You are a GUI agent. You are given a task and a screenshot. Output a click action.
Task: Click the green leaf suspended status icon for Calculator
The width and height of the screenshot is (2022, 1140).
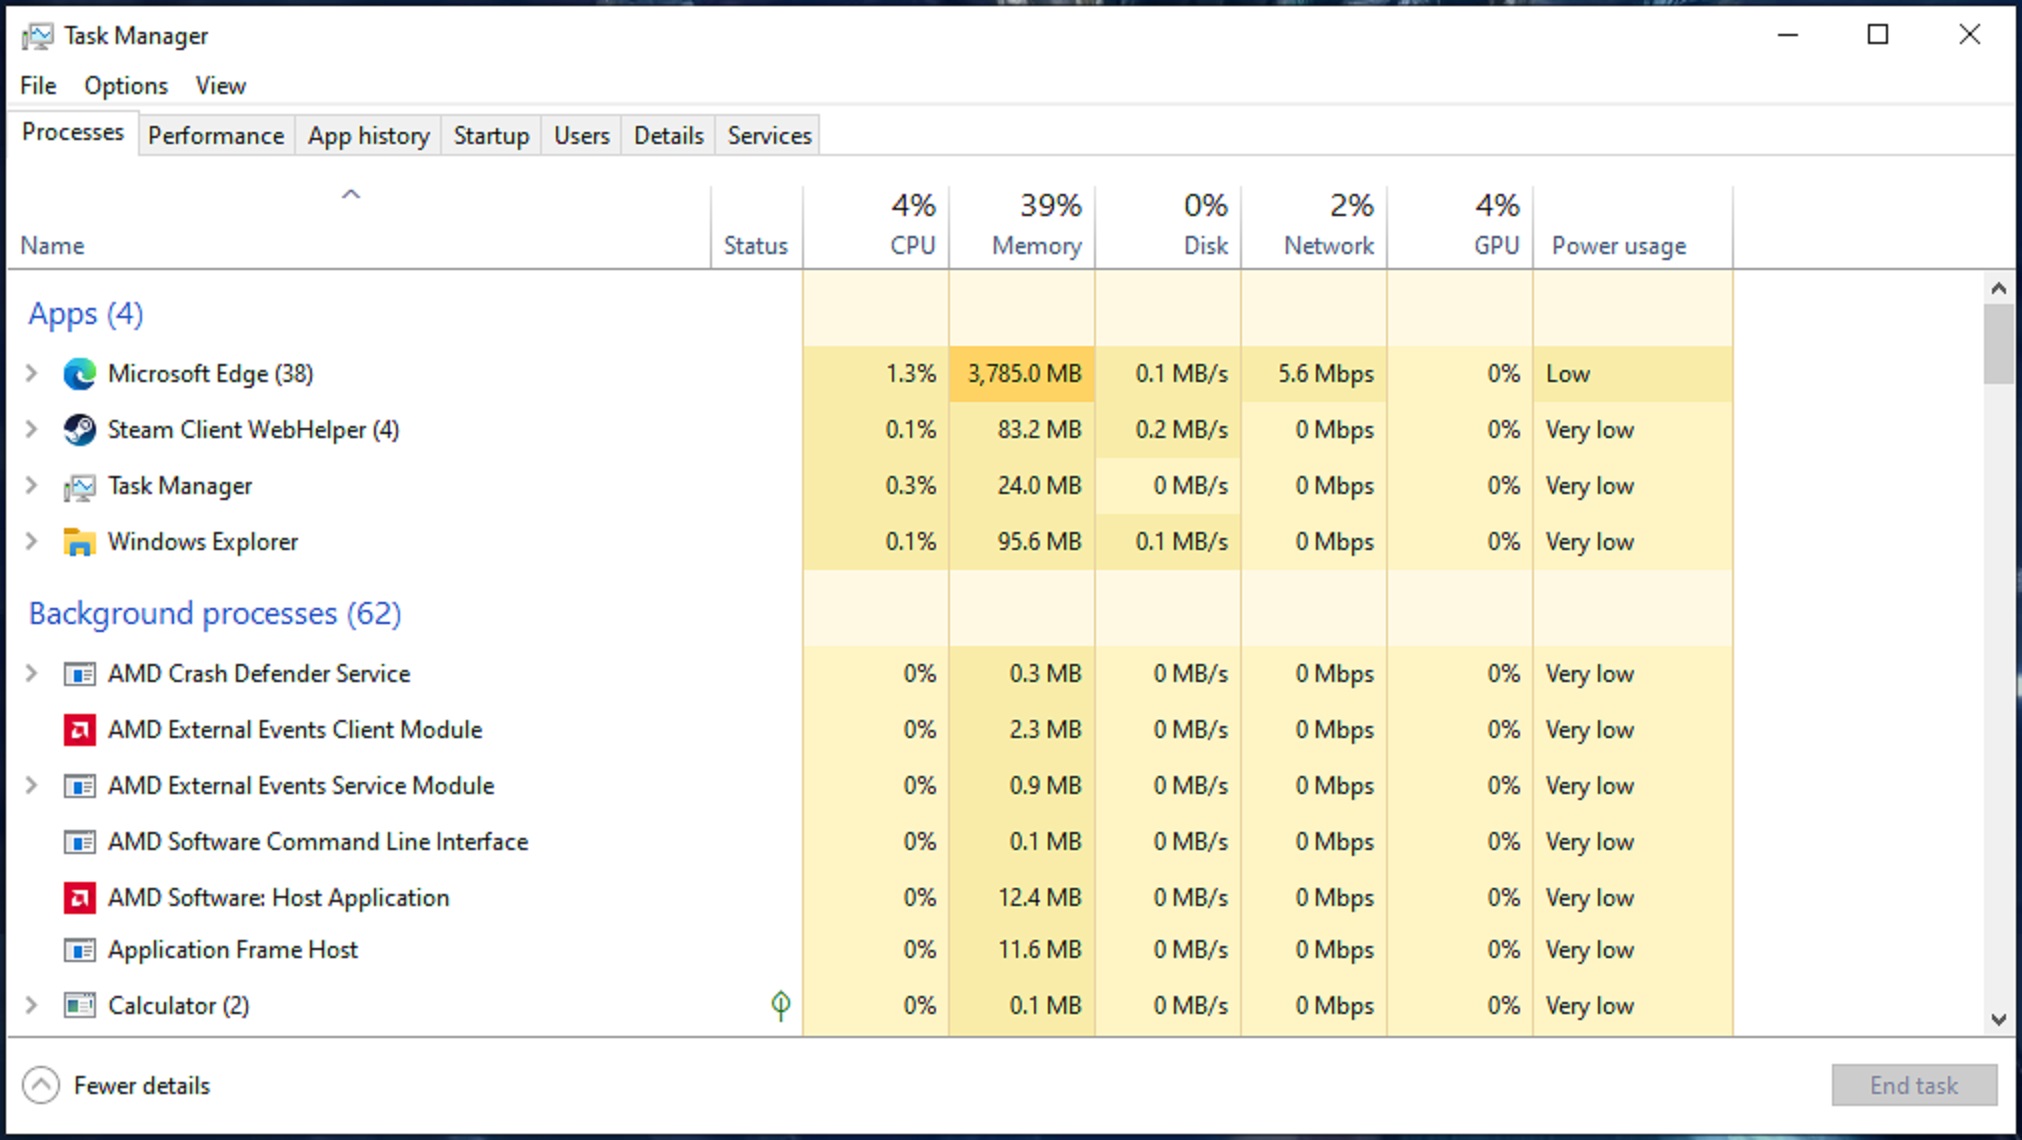tap(781, 1005)
